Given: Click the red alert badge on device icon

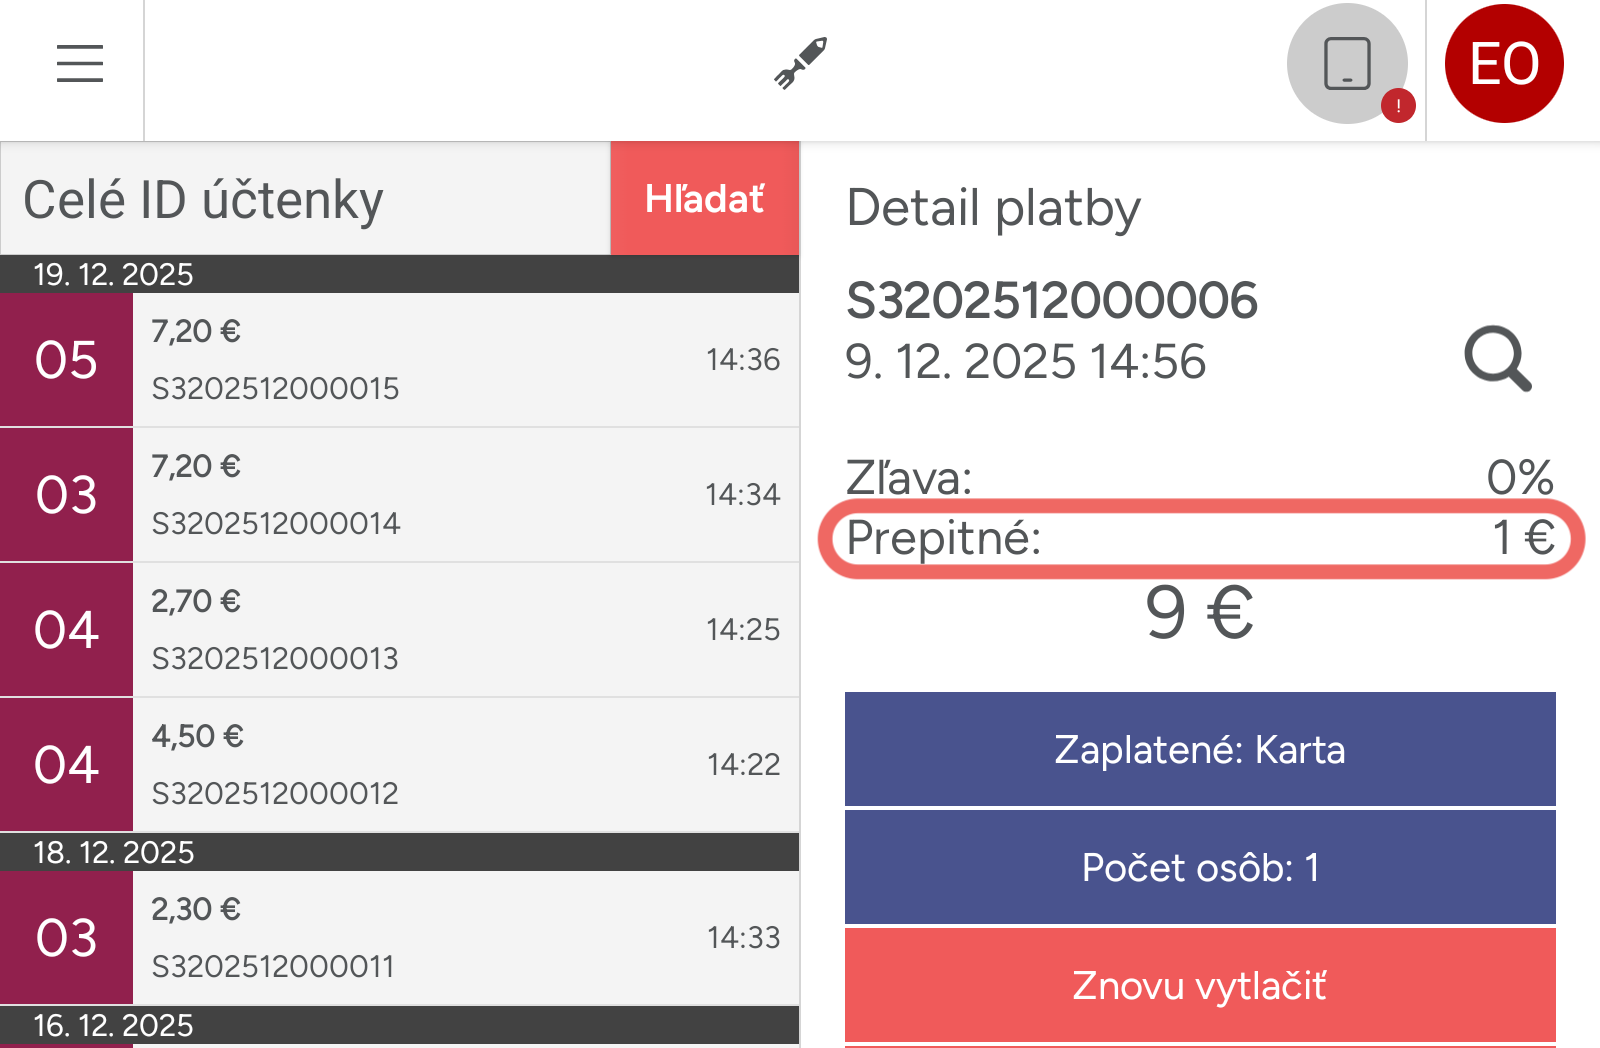Looking at the screenshot, I should click(1397, 105).
